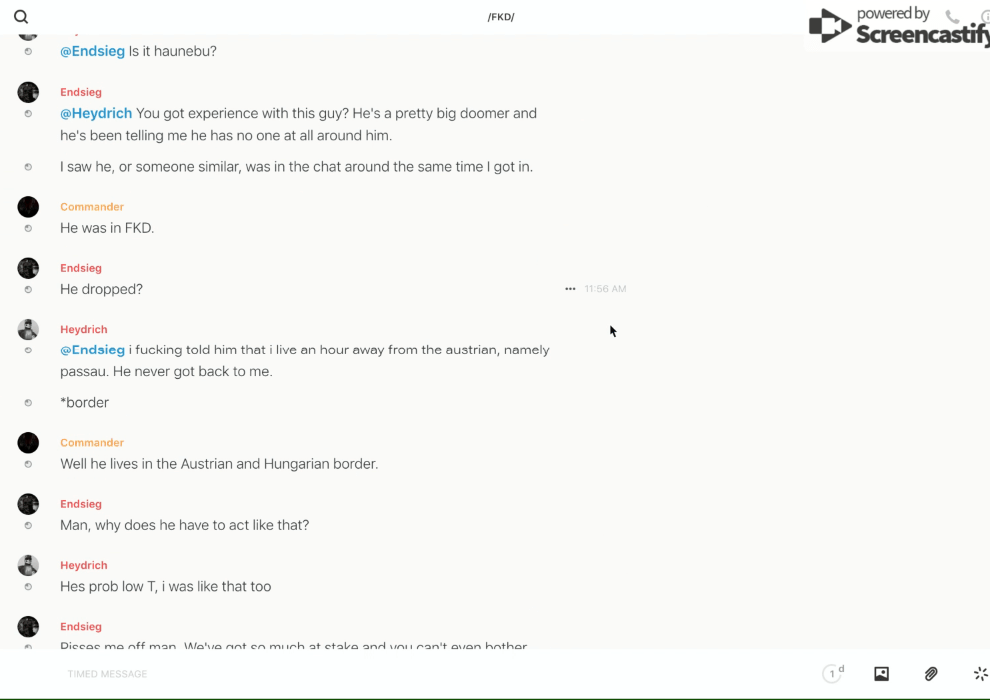This screenshot has height=700, width=990.
Task: Click the Endsieg name above "Man, why does he"
Action: tap(81, 504)
